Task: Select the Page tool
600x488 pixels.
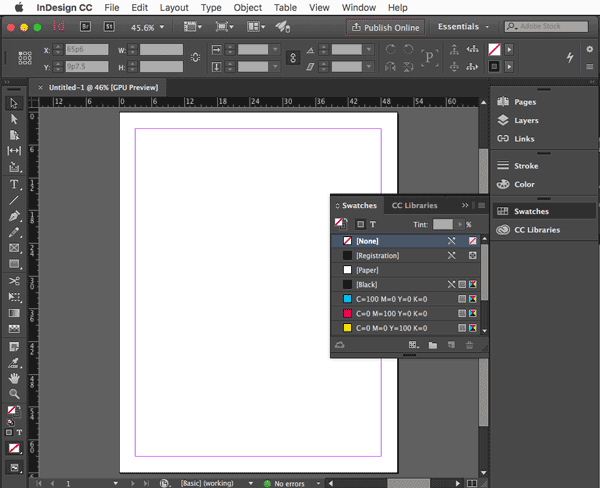Action: 14,135
